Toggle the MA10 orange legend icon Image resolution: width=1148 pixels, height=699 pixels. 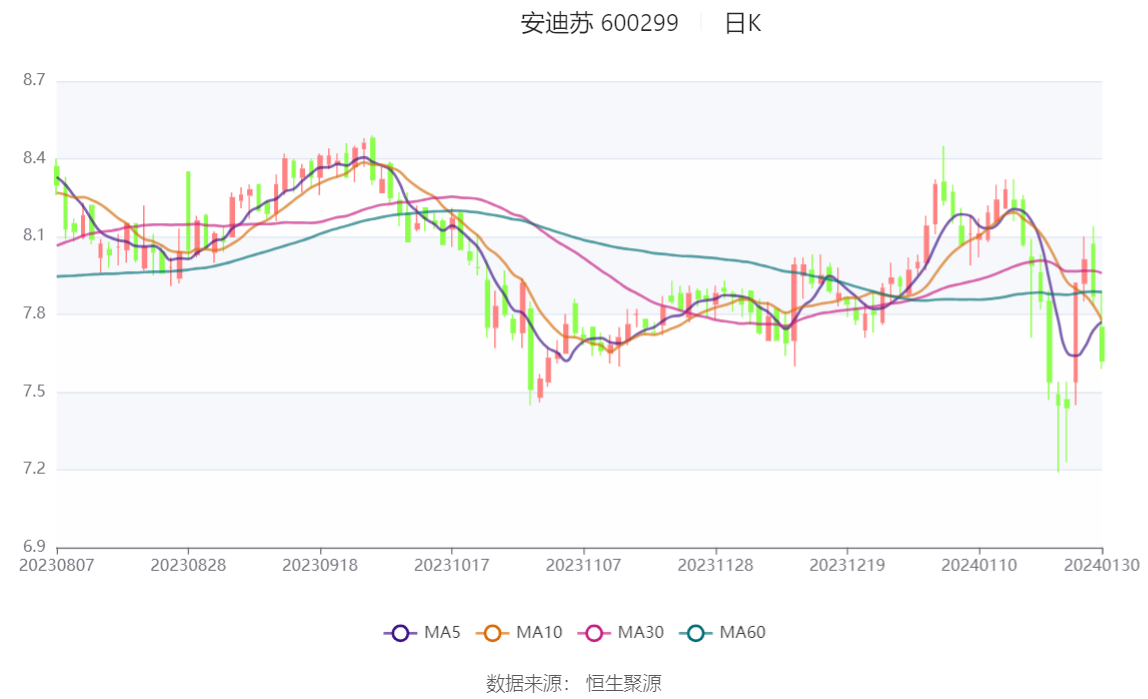(492, 633)
